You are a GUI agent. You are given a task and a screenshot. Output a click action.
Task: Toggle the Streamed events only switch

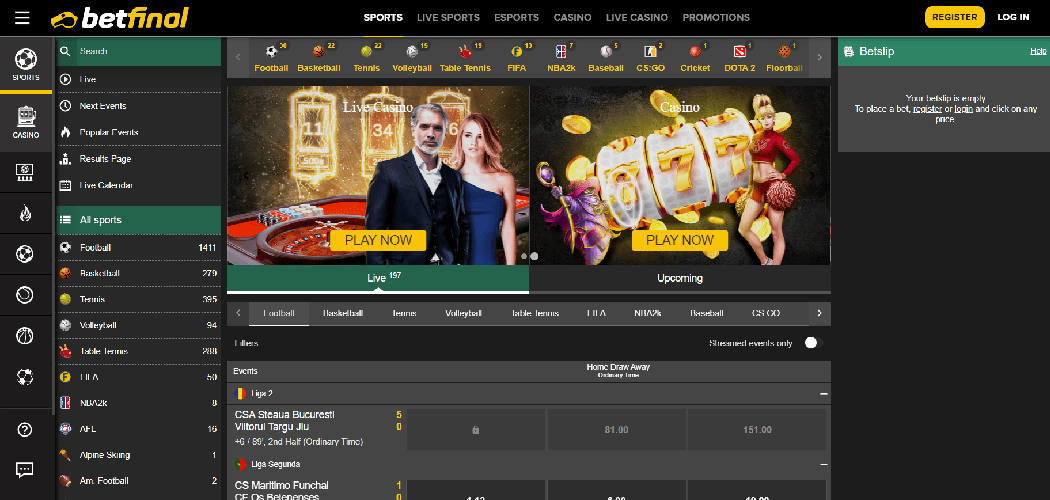pyautogui.click(x=810, y=343)
